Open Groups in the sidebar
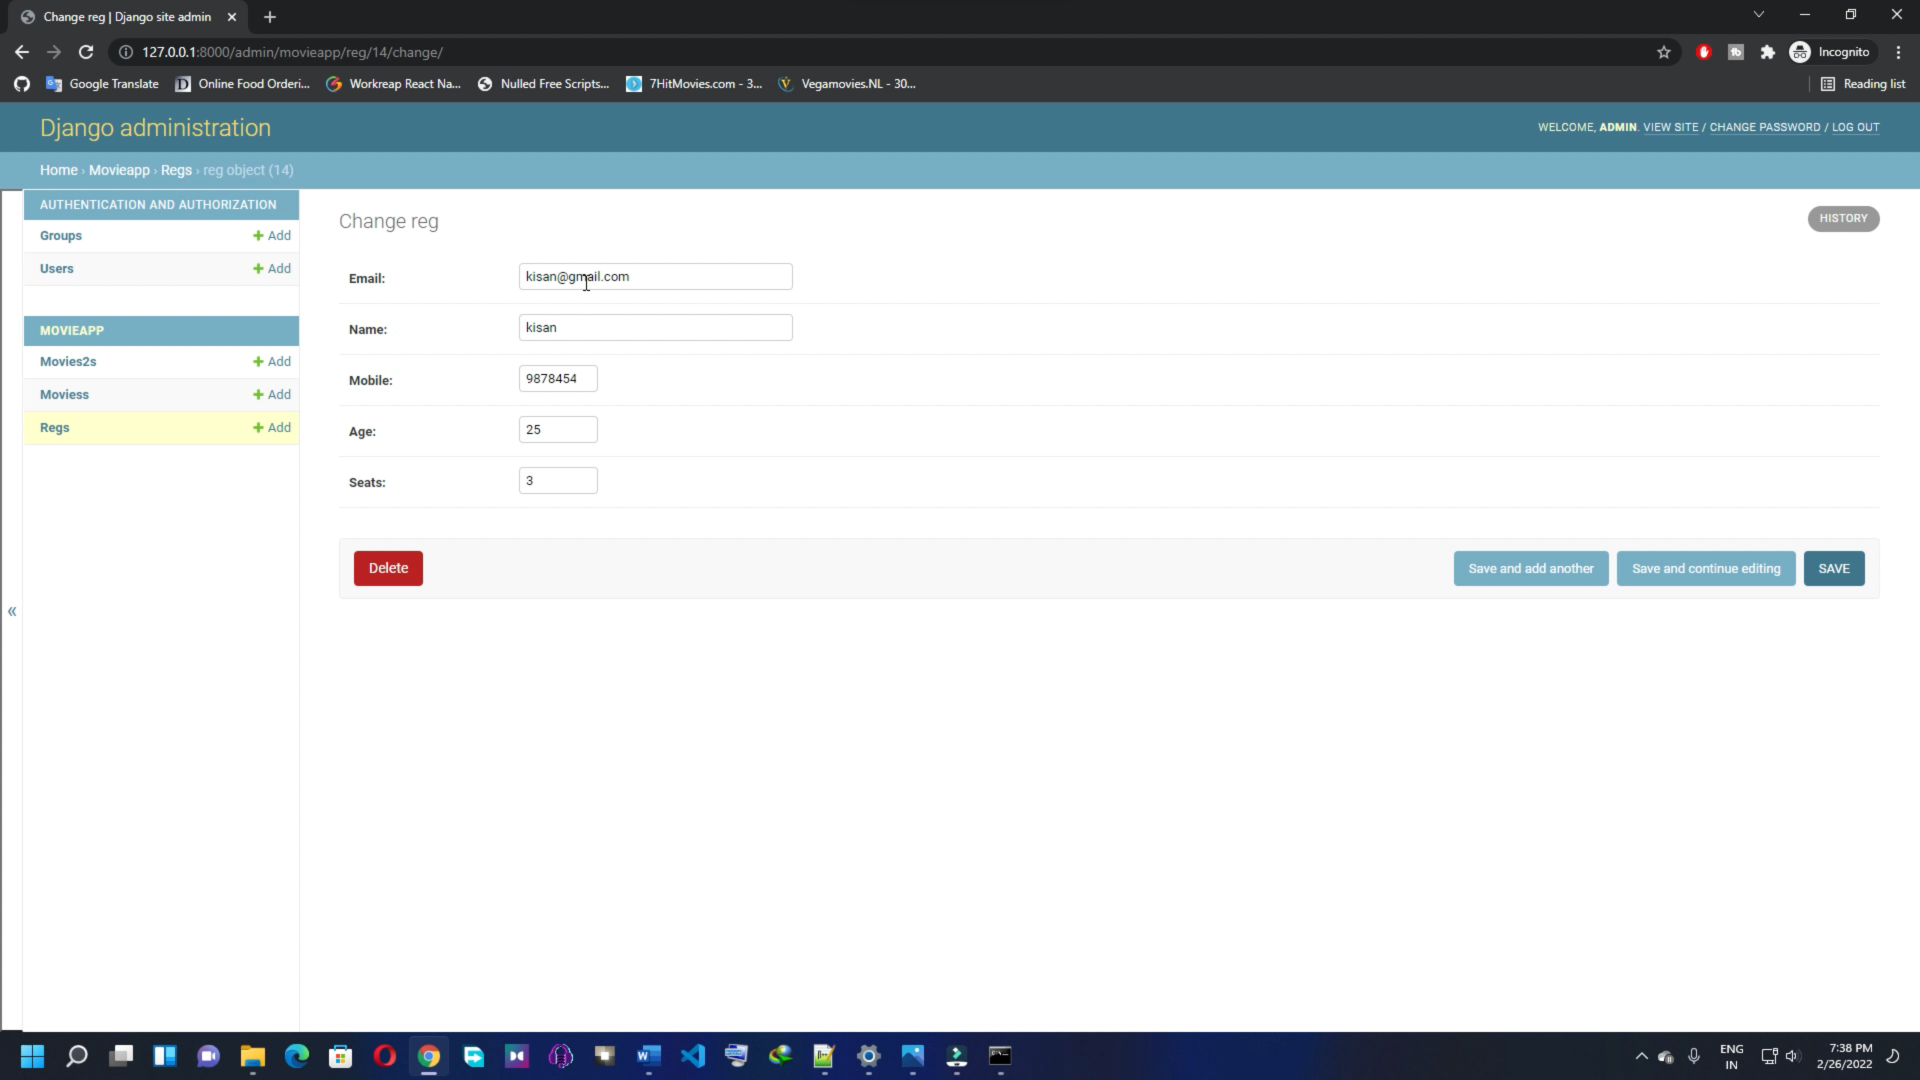This screenshot has width=1920, height=1080. 61,236
